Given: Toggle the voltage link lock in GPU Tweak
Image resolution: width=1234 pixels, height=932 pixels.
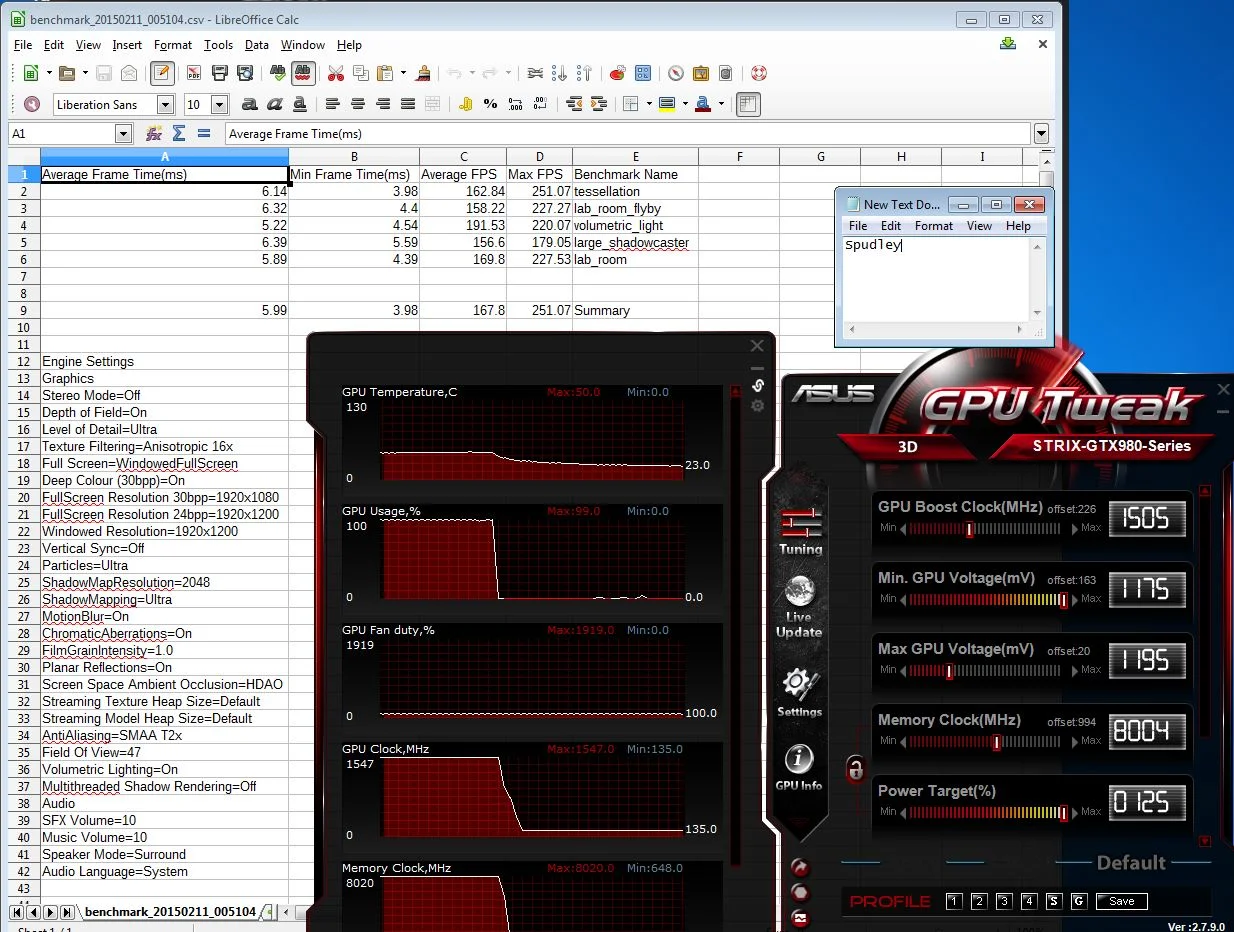Looking at the screenshot, I should pyautogui.click(x=855, y=768).
